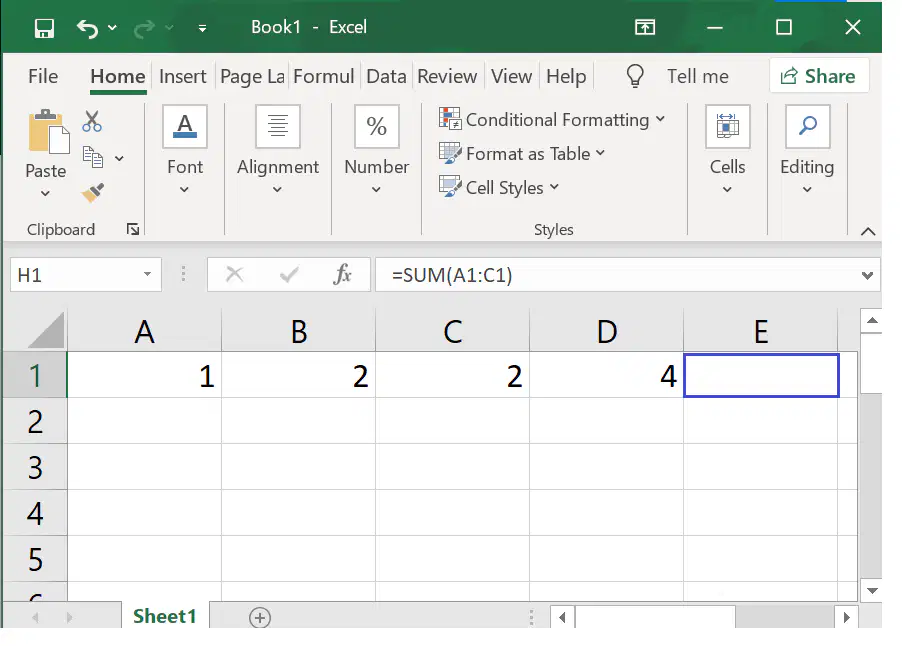The height and width of the screenshot is (646, 902).
Task: Select all cells with corner triangle
Action: pyautogui.click(x=45, y=330)
